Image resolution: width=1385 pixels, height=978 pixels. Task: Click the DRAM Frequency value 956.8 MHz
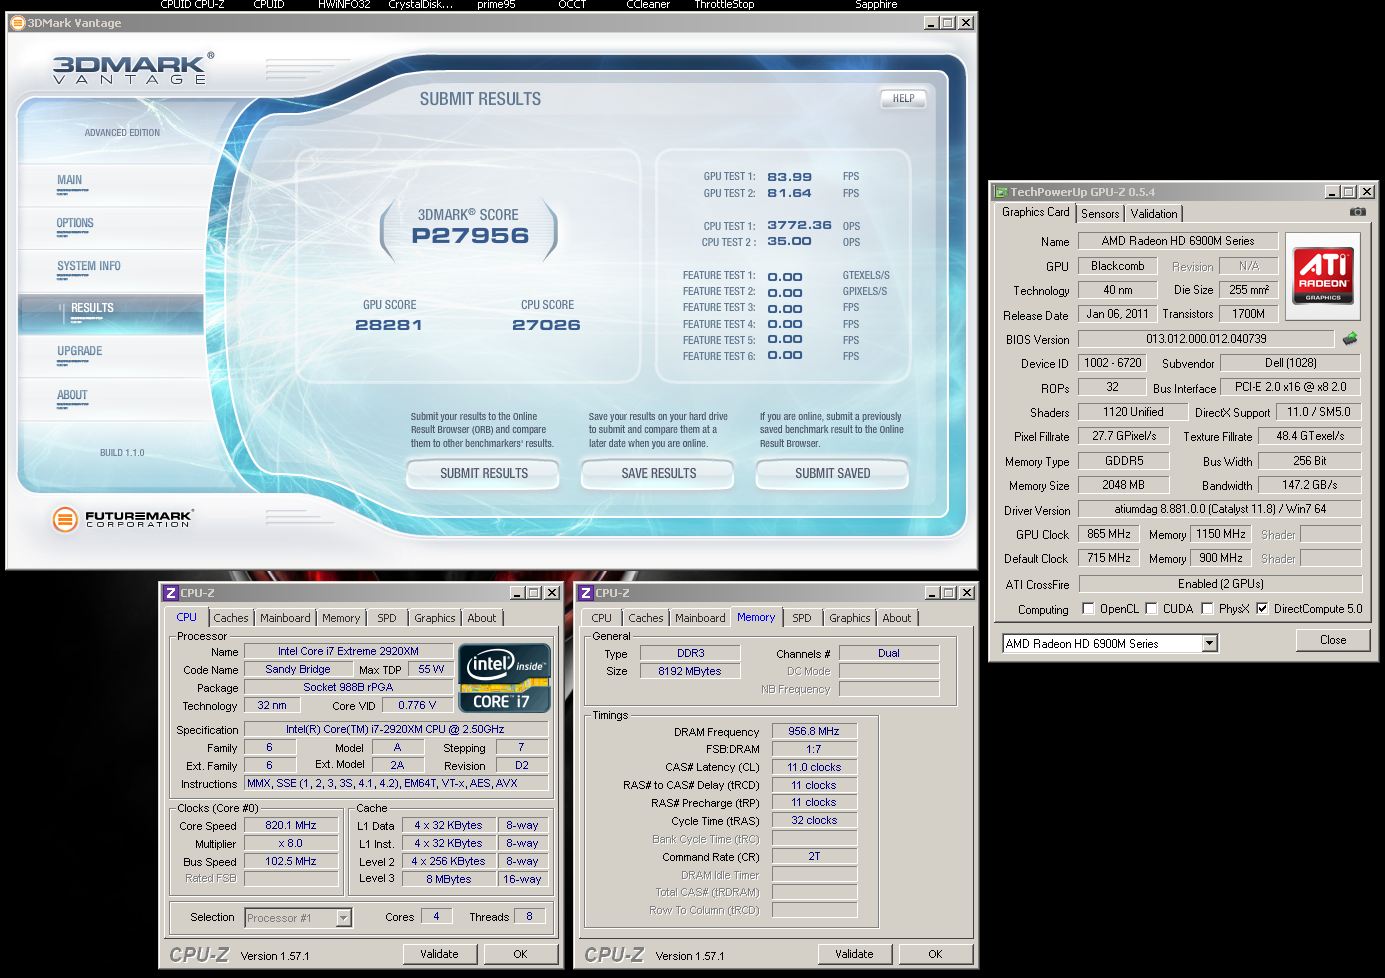[x=813, y=731]
